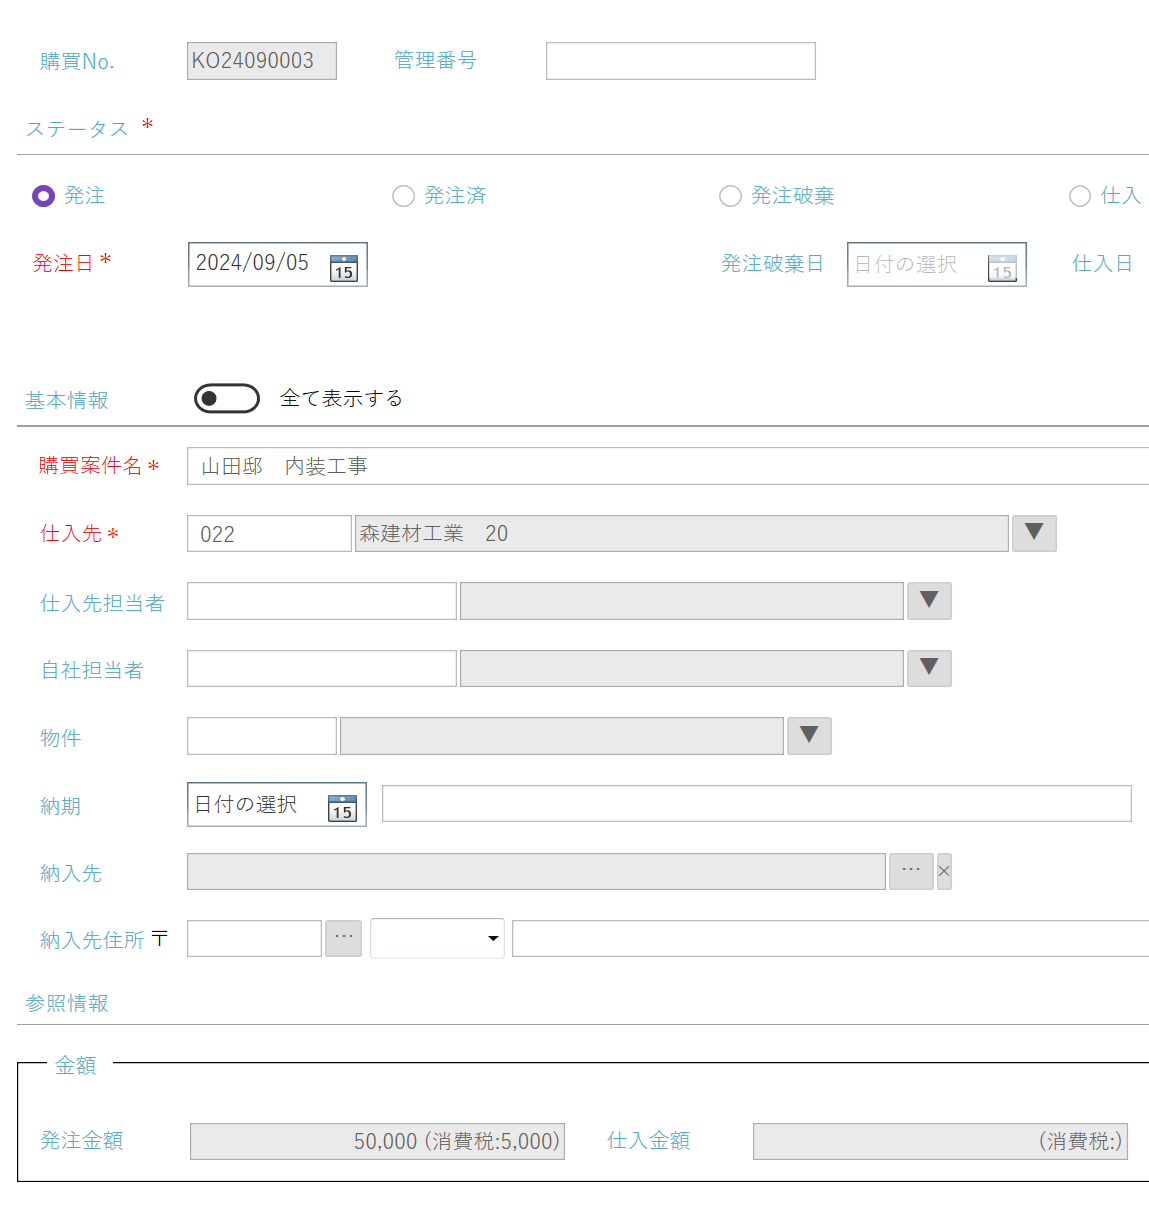Viewport: 1149px width, 1222px height.
Task: Click the 金額 group label
Action: 76,1065
